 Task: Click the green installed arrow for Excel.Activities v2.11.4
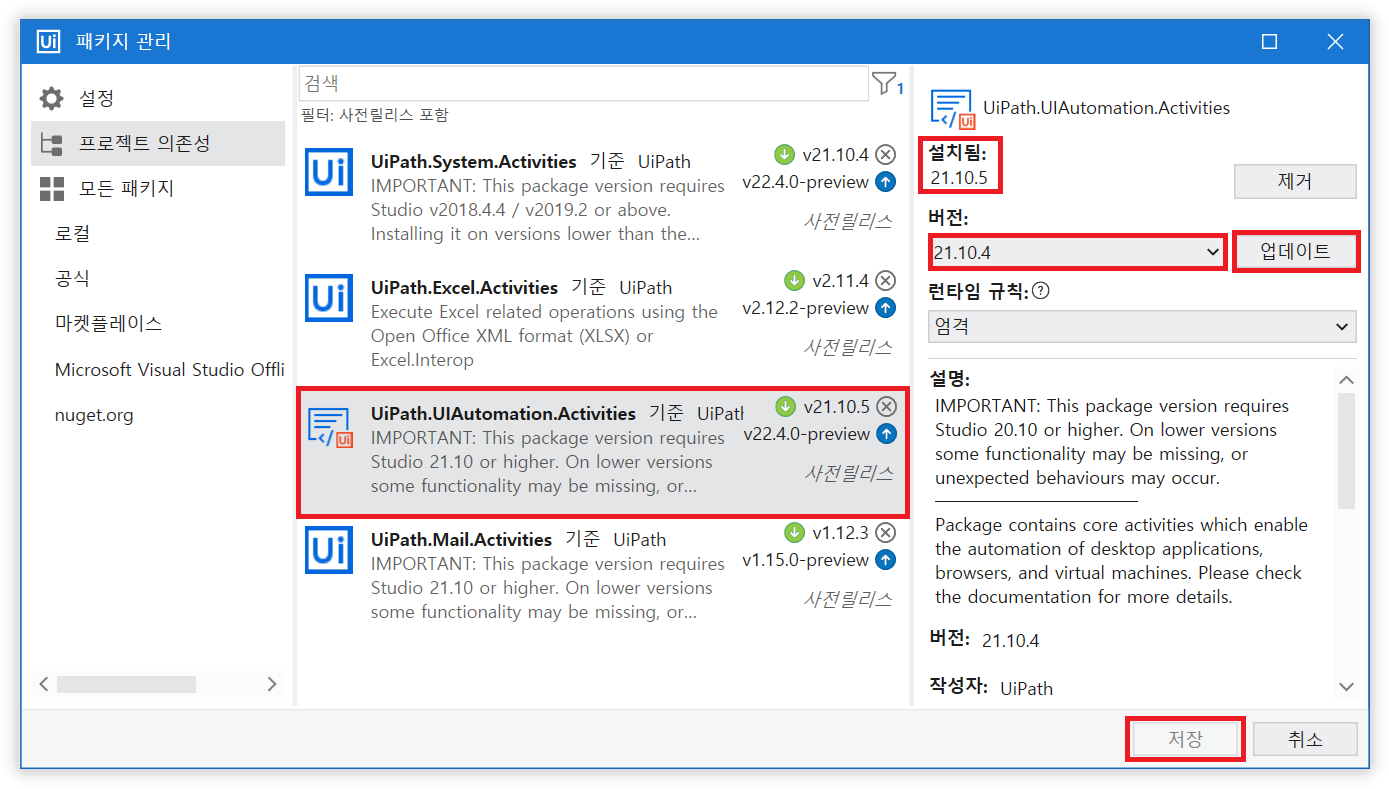794,280
